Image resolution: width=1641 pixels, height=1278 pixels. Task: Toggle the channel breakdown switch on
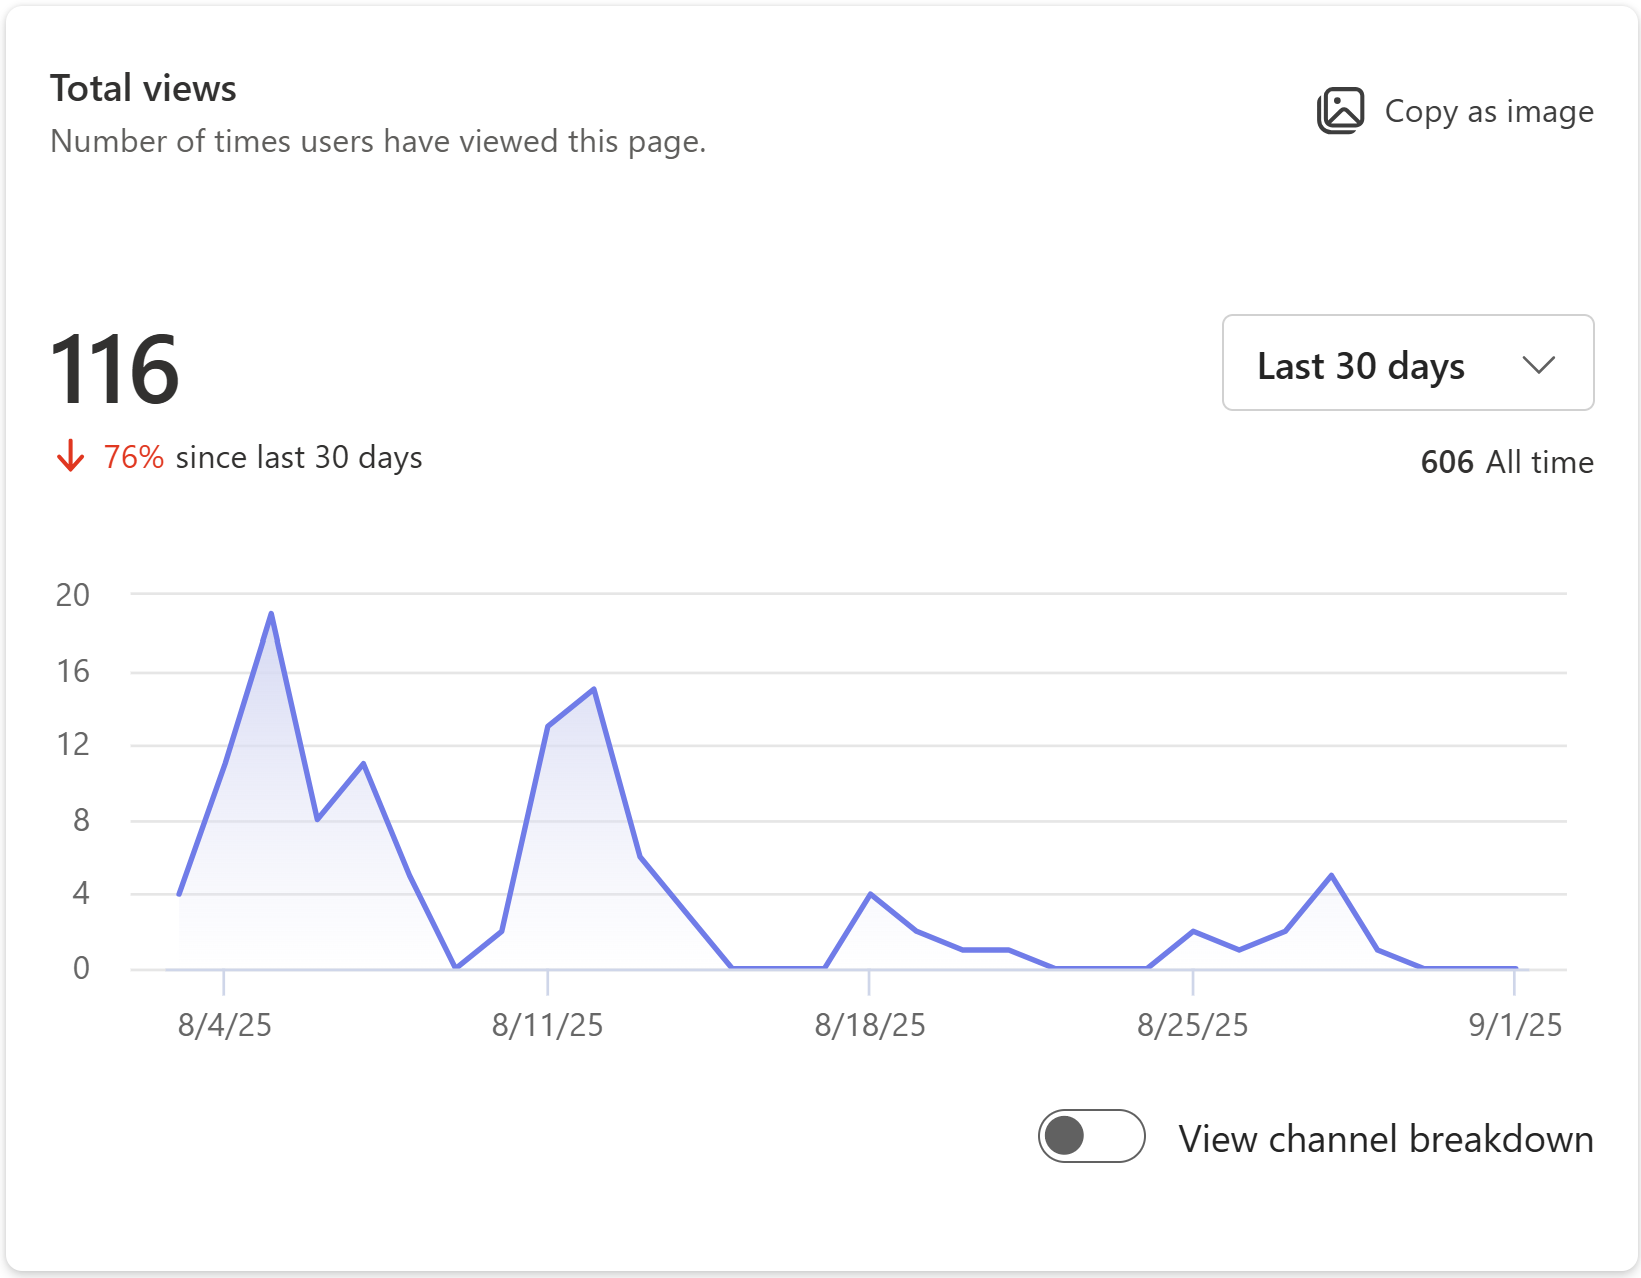coord(1092,1137)
